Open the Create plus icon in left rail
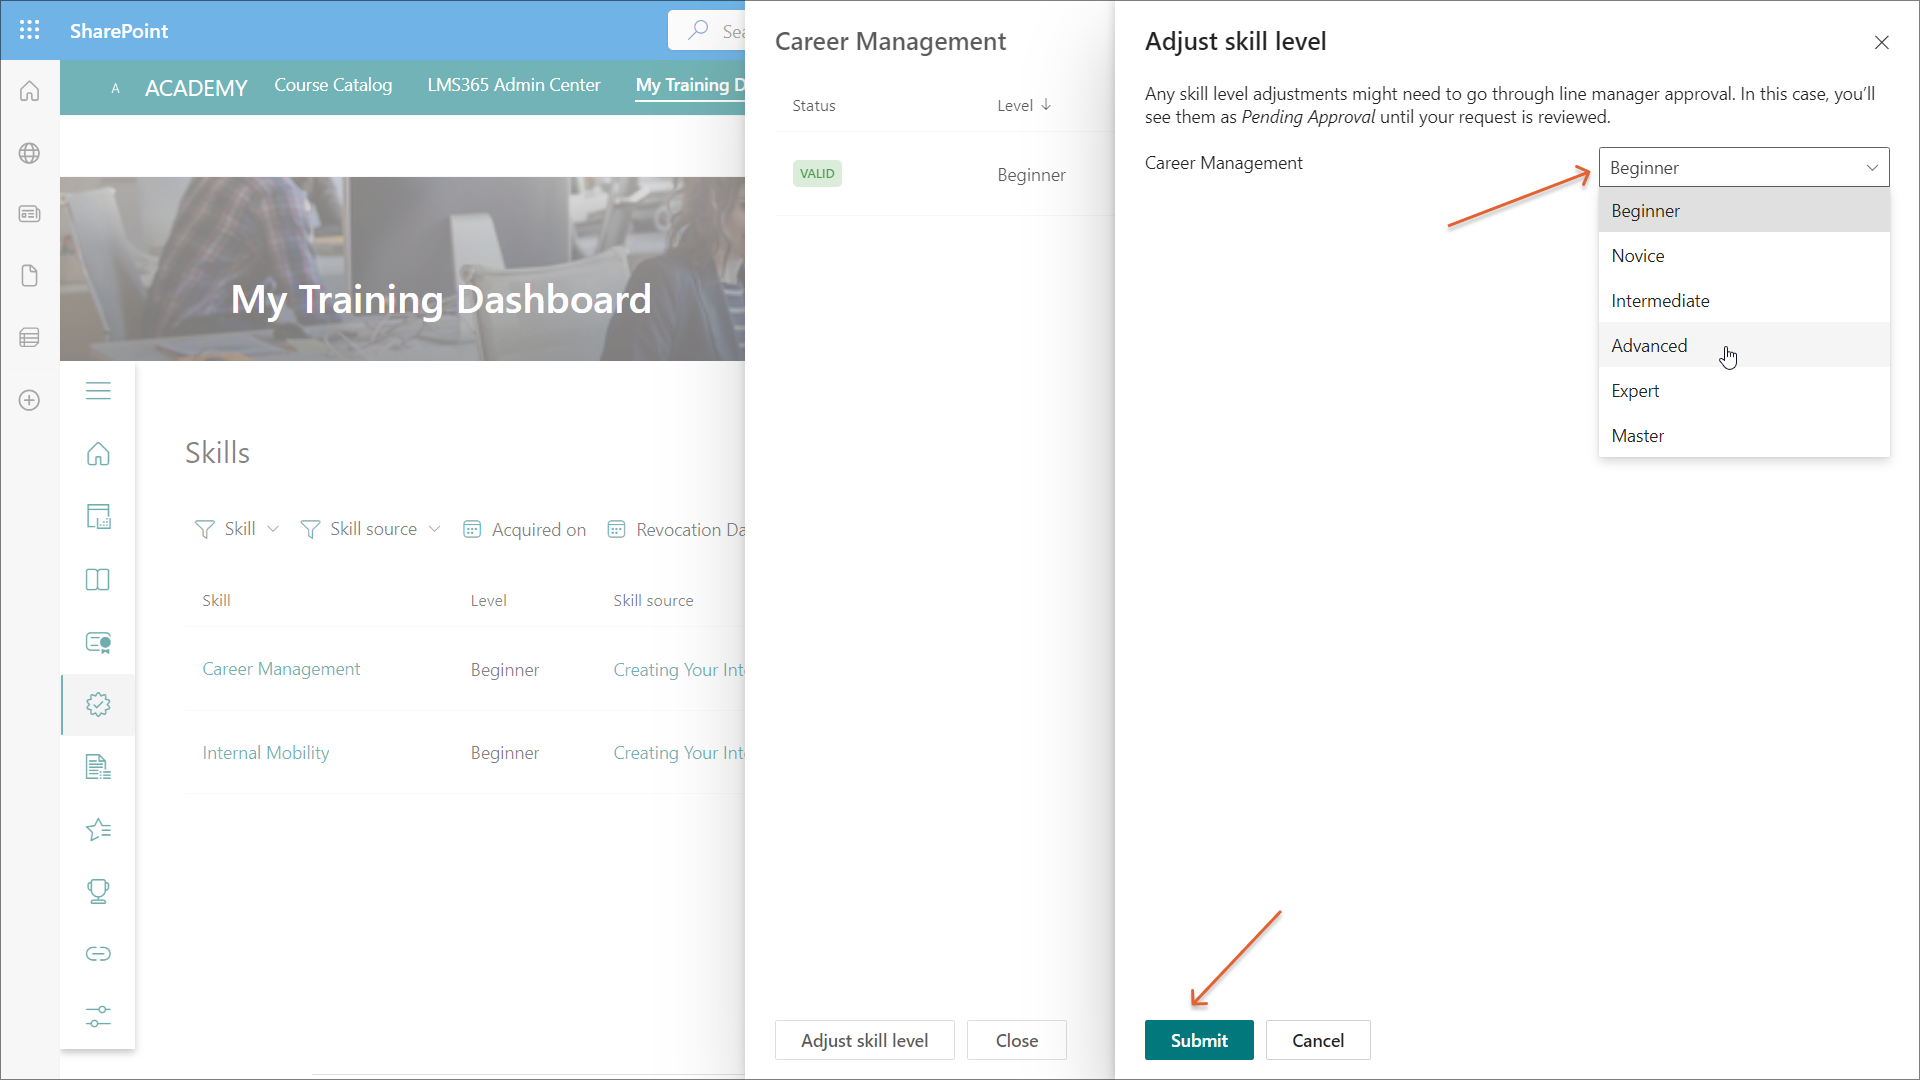The width and height of the screenshot is (1920, 1080). coord(30,400)
